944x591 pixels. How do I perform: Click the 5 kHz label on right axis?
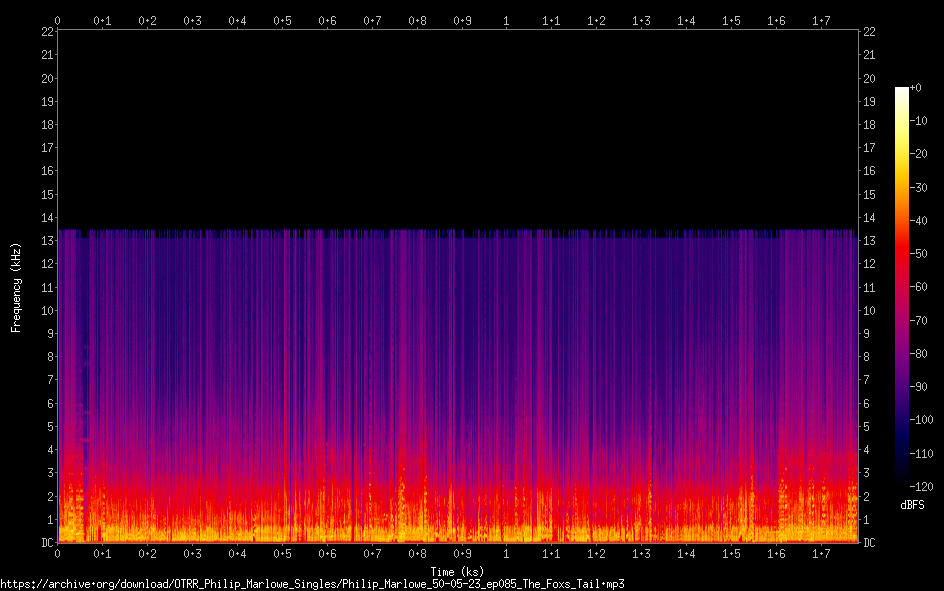[x=866, y=427]
